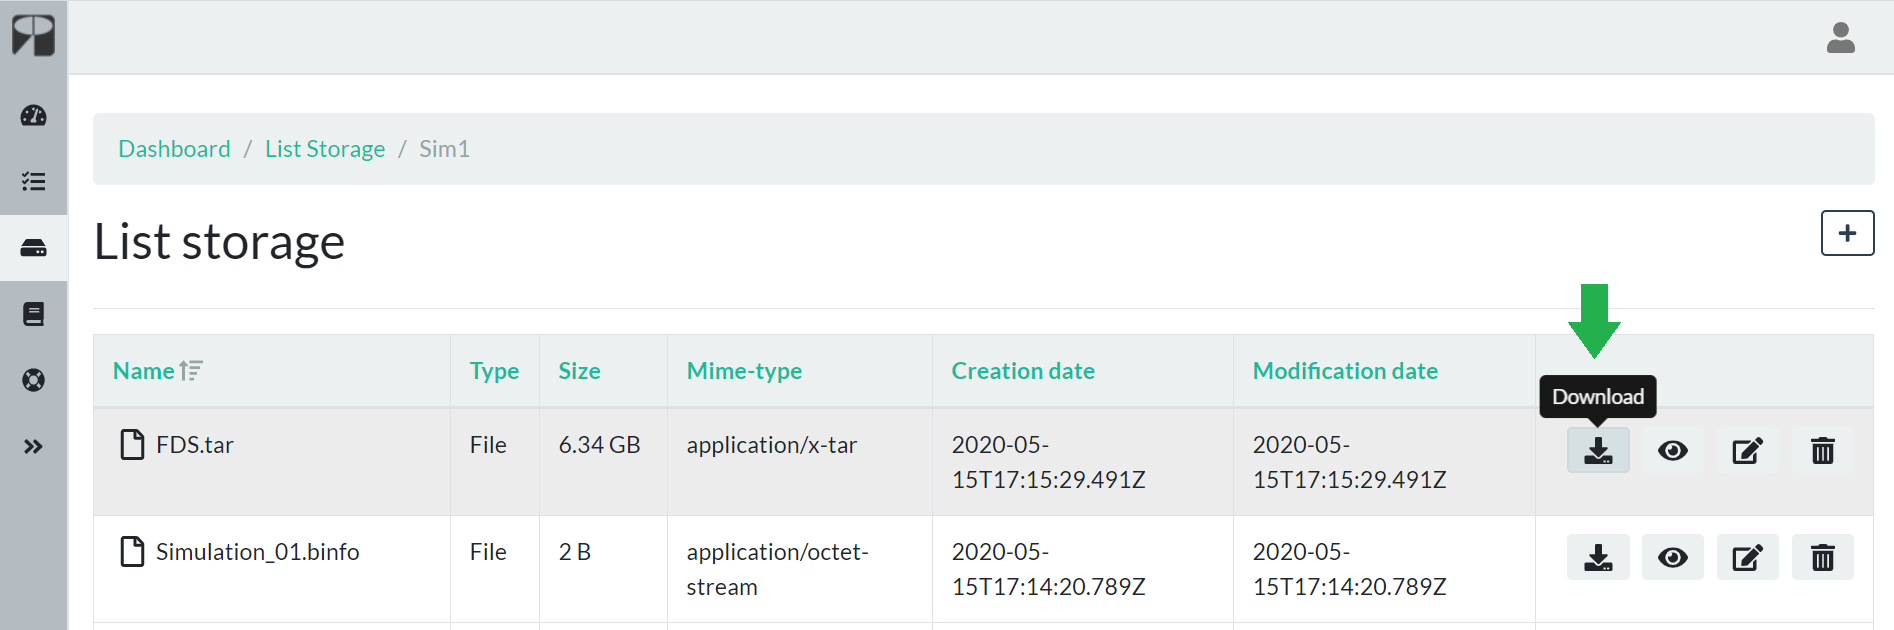The image size is (1894, 630).
Task: Go to Dashboard breadcrumb link
Action: 174,149
